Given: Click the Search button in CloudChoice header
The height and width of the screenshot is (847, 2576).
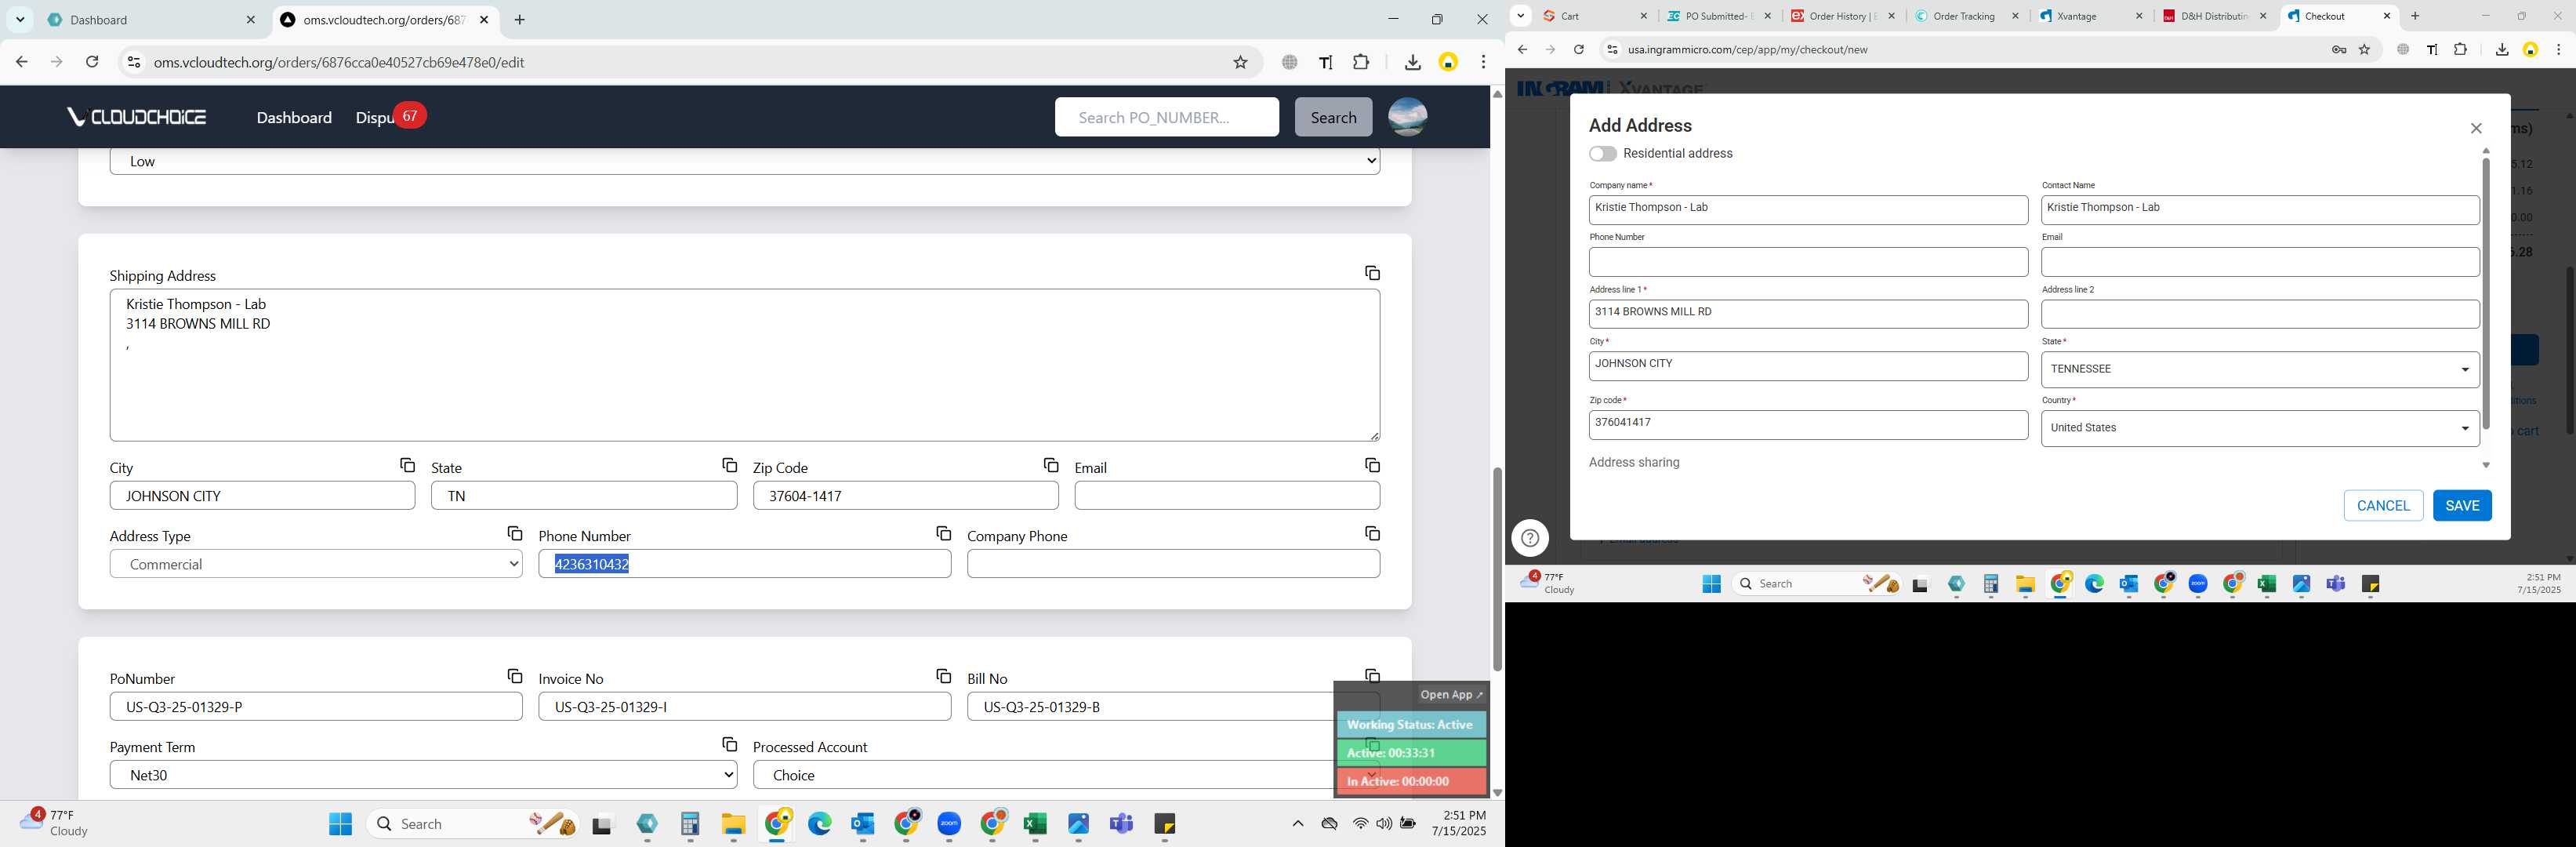Looking at the screenshot, I should click(1333, 117).
